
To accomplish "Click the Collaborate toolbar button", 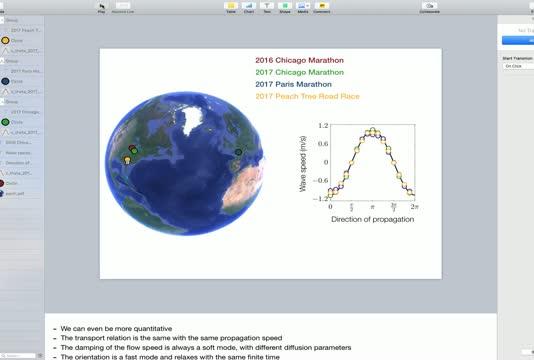I will [430, 7].
